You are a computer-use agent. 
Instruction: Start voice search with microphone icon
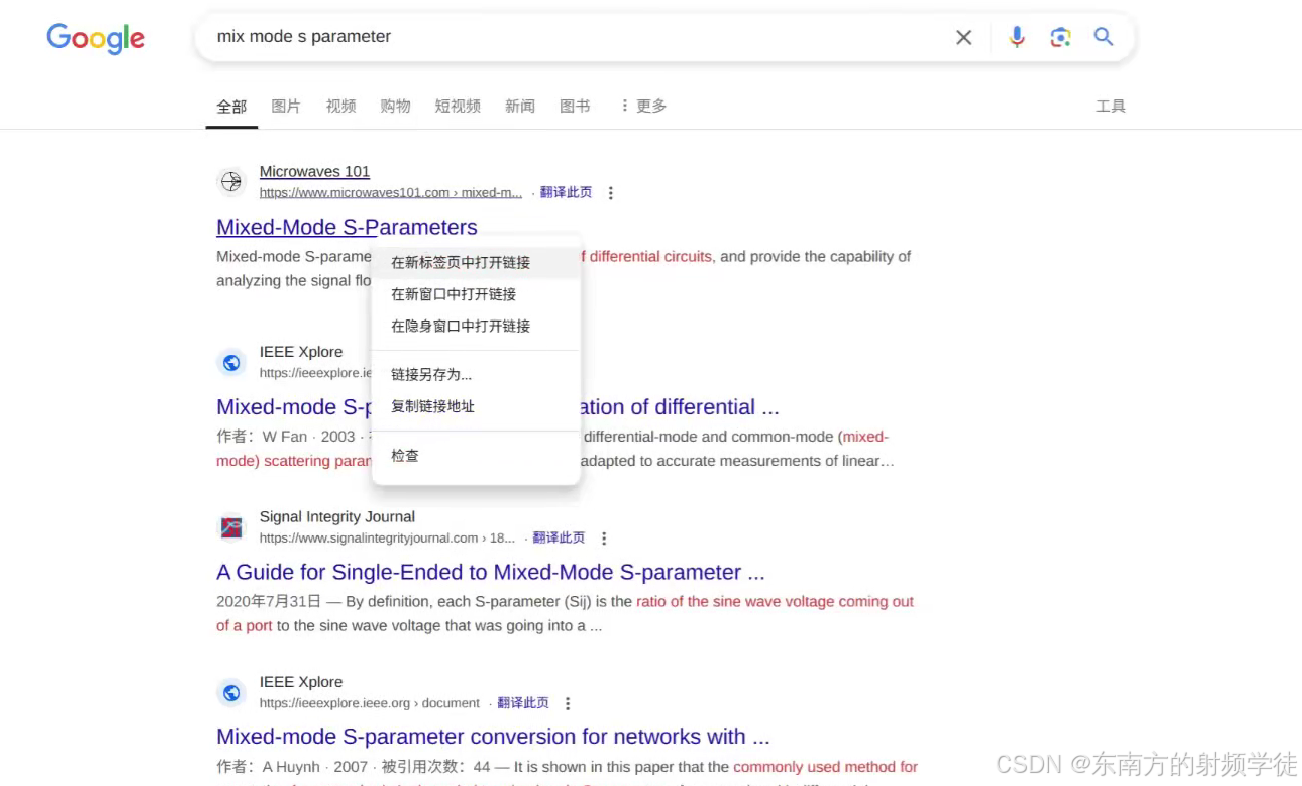[1017, 37]
